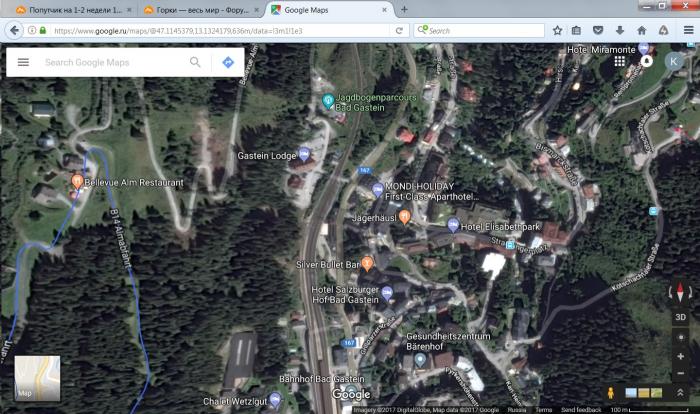Click the Bellevue Alm Restaurant marker
The width and height of the screenshot is (700, 414).
(x=77, y=181)
